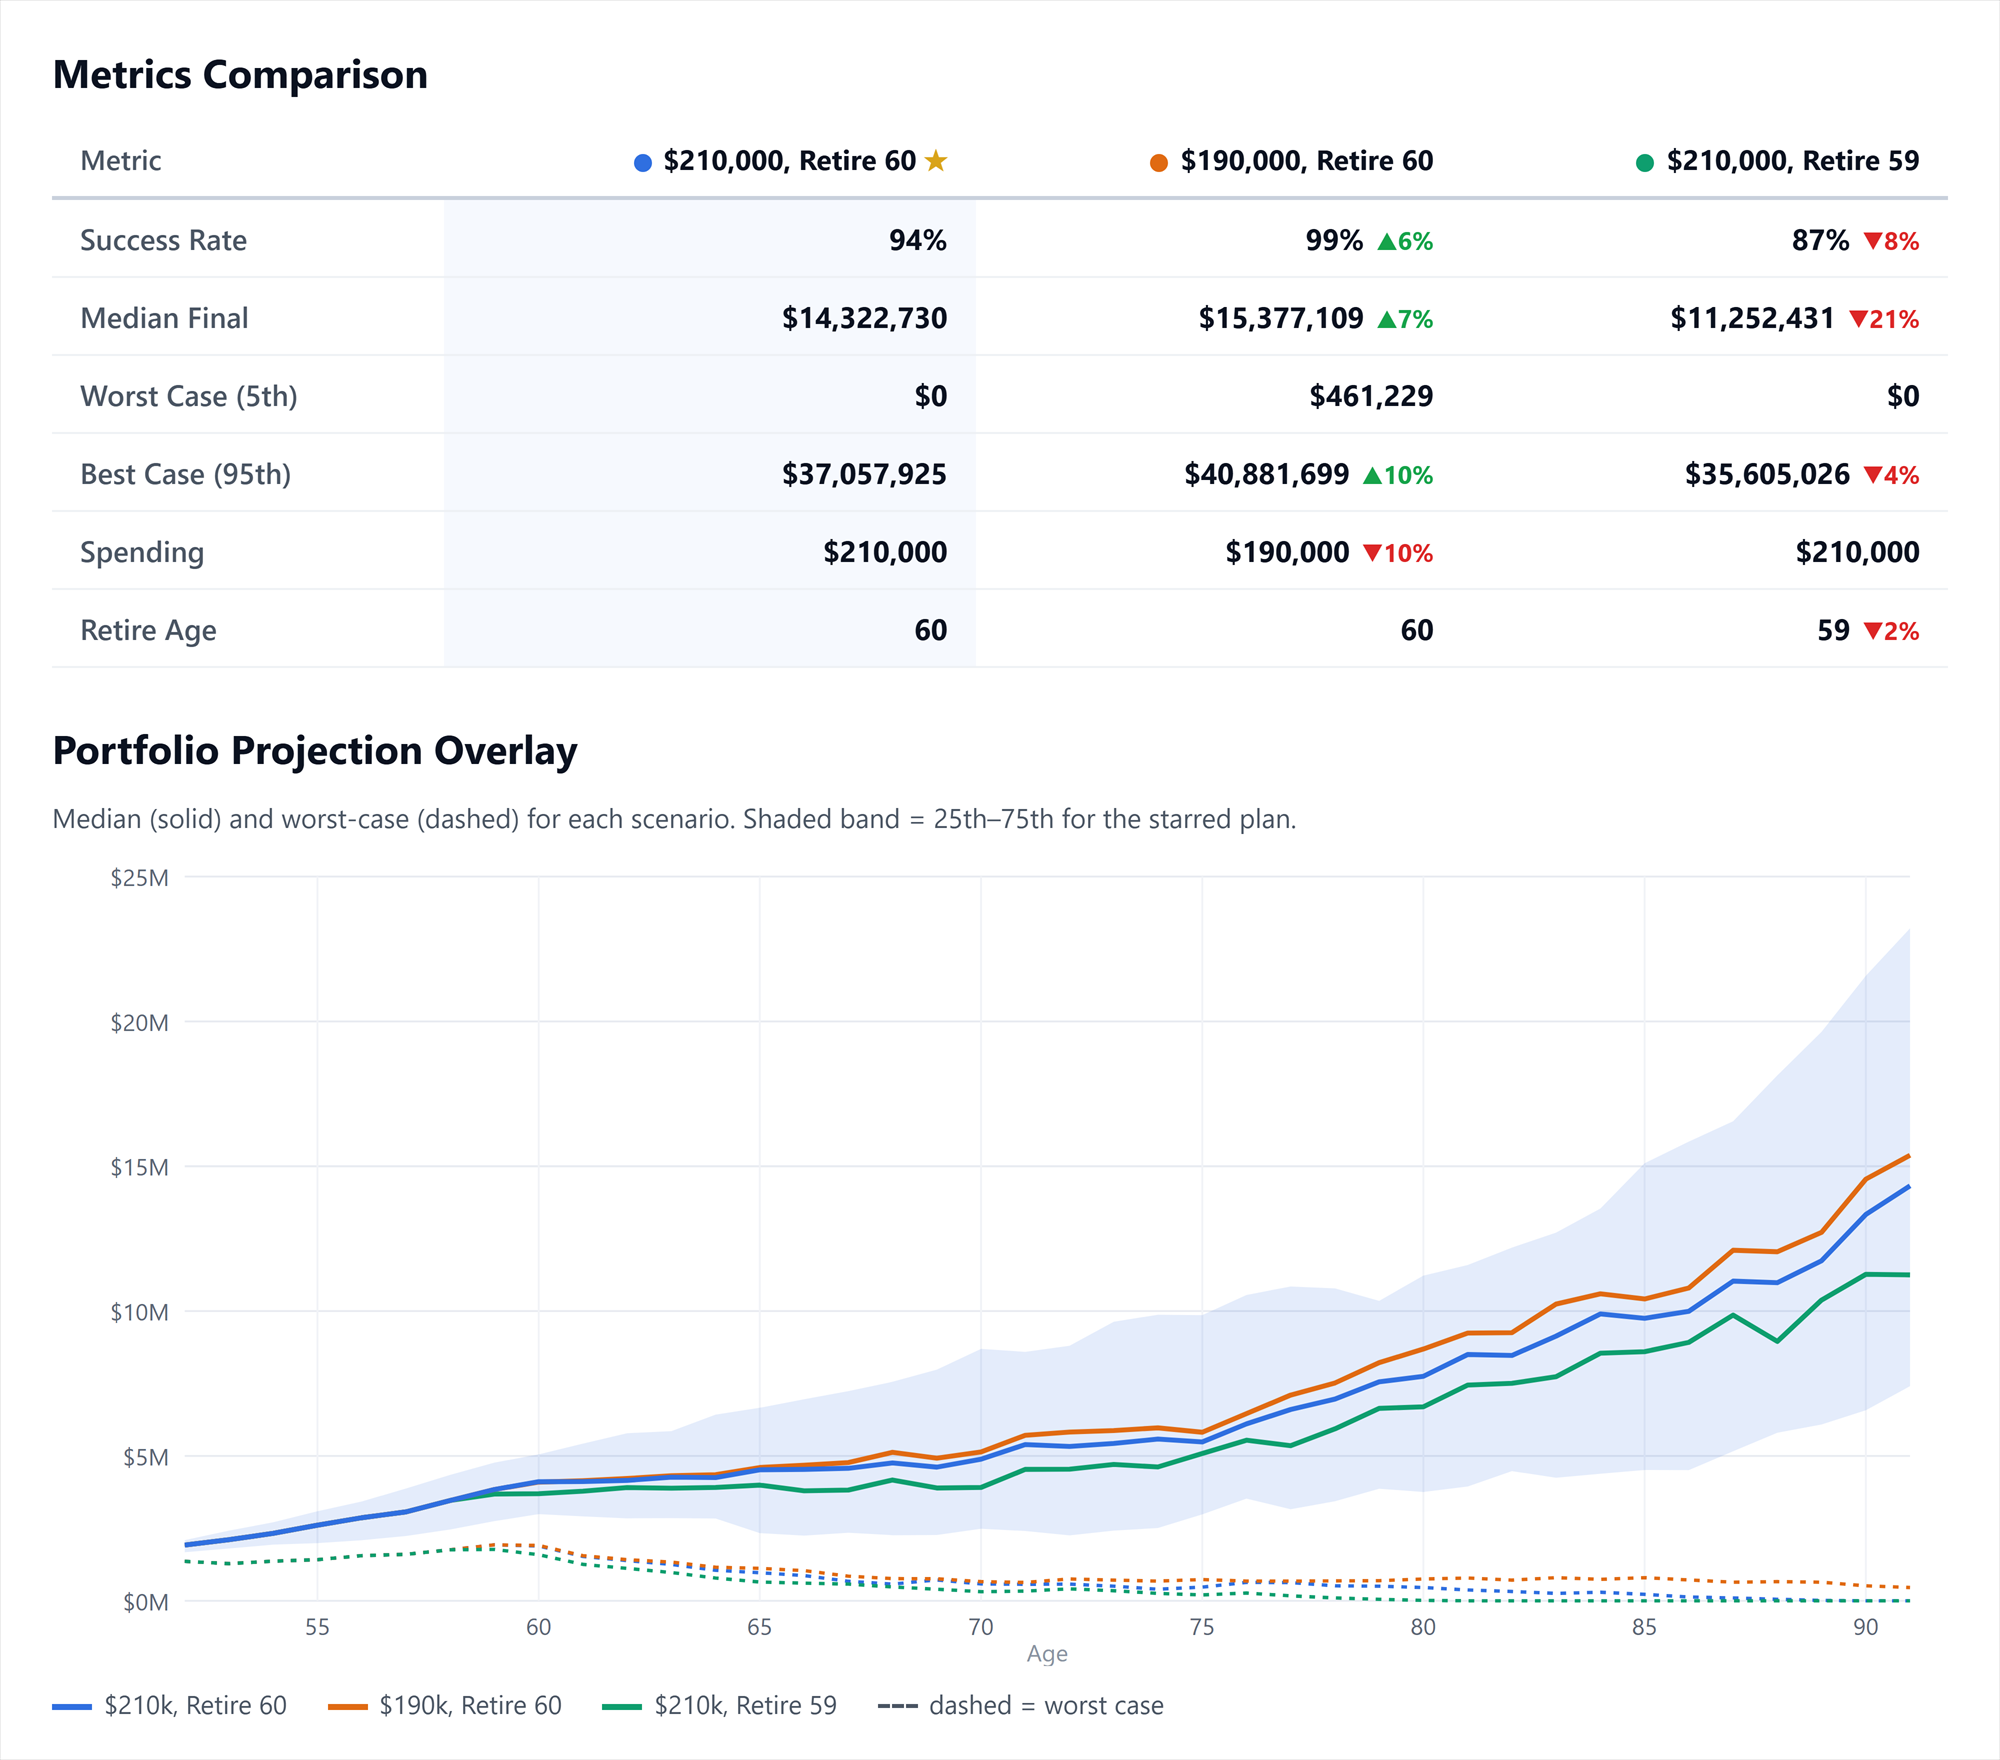Click the $461,229 worst case value

click(1371, 396)
